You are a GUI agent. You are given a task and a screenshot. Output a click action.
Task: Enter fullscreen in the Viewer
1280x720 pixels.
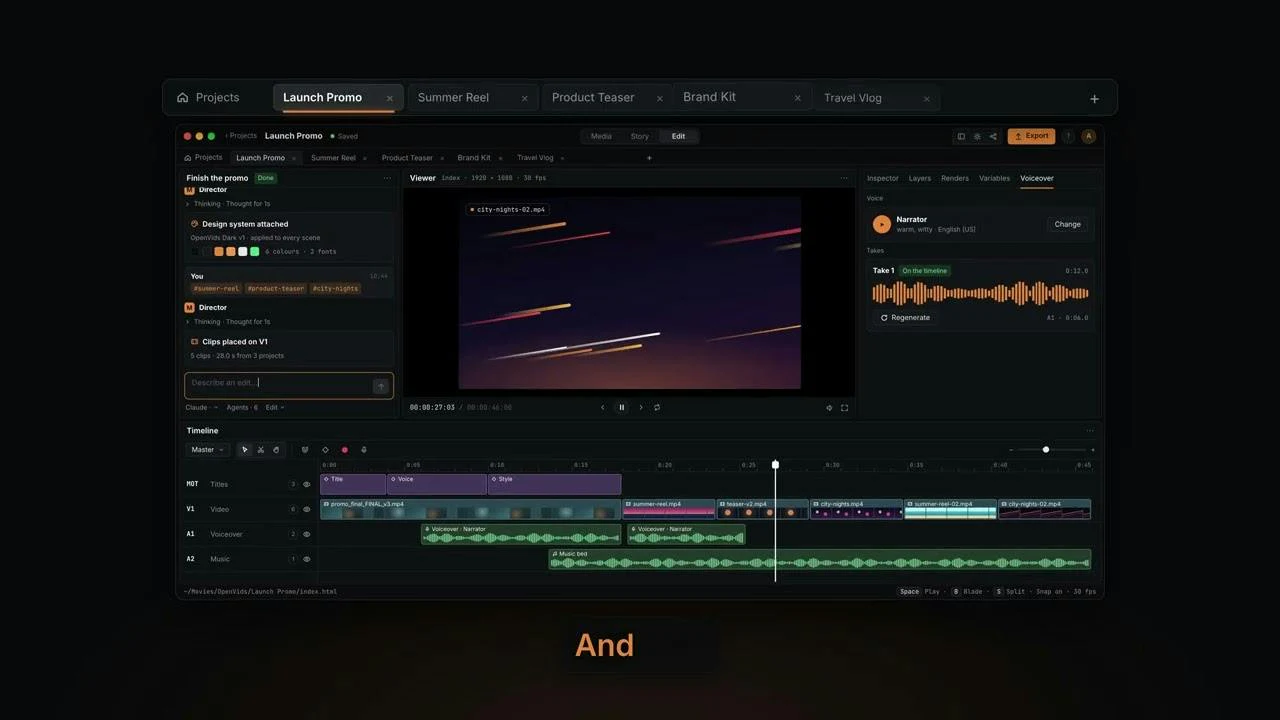coord(845,407)
